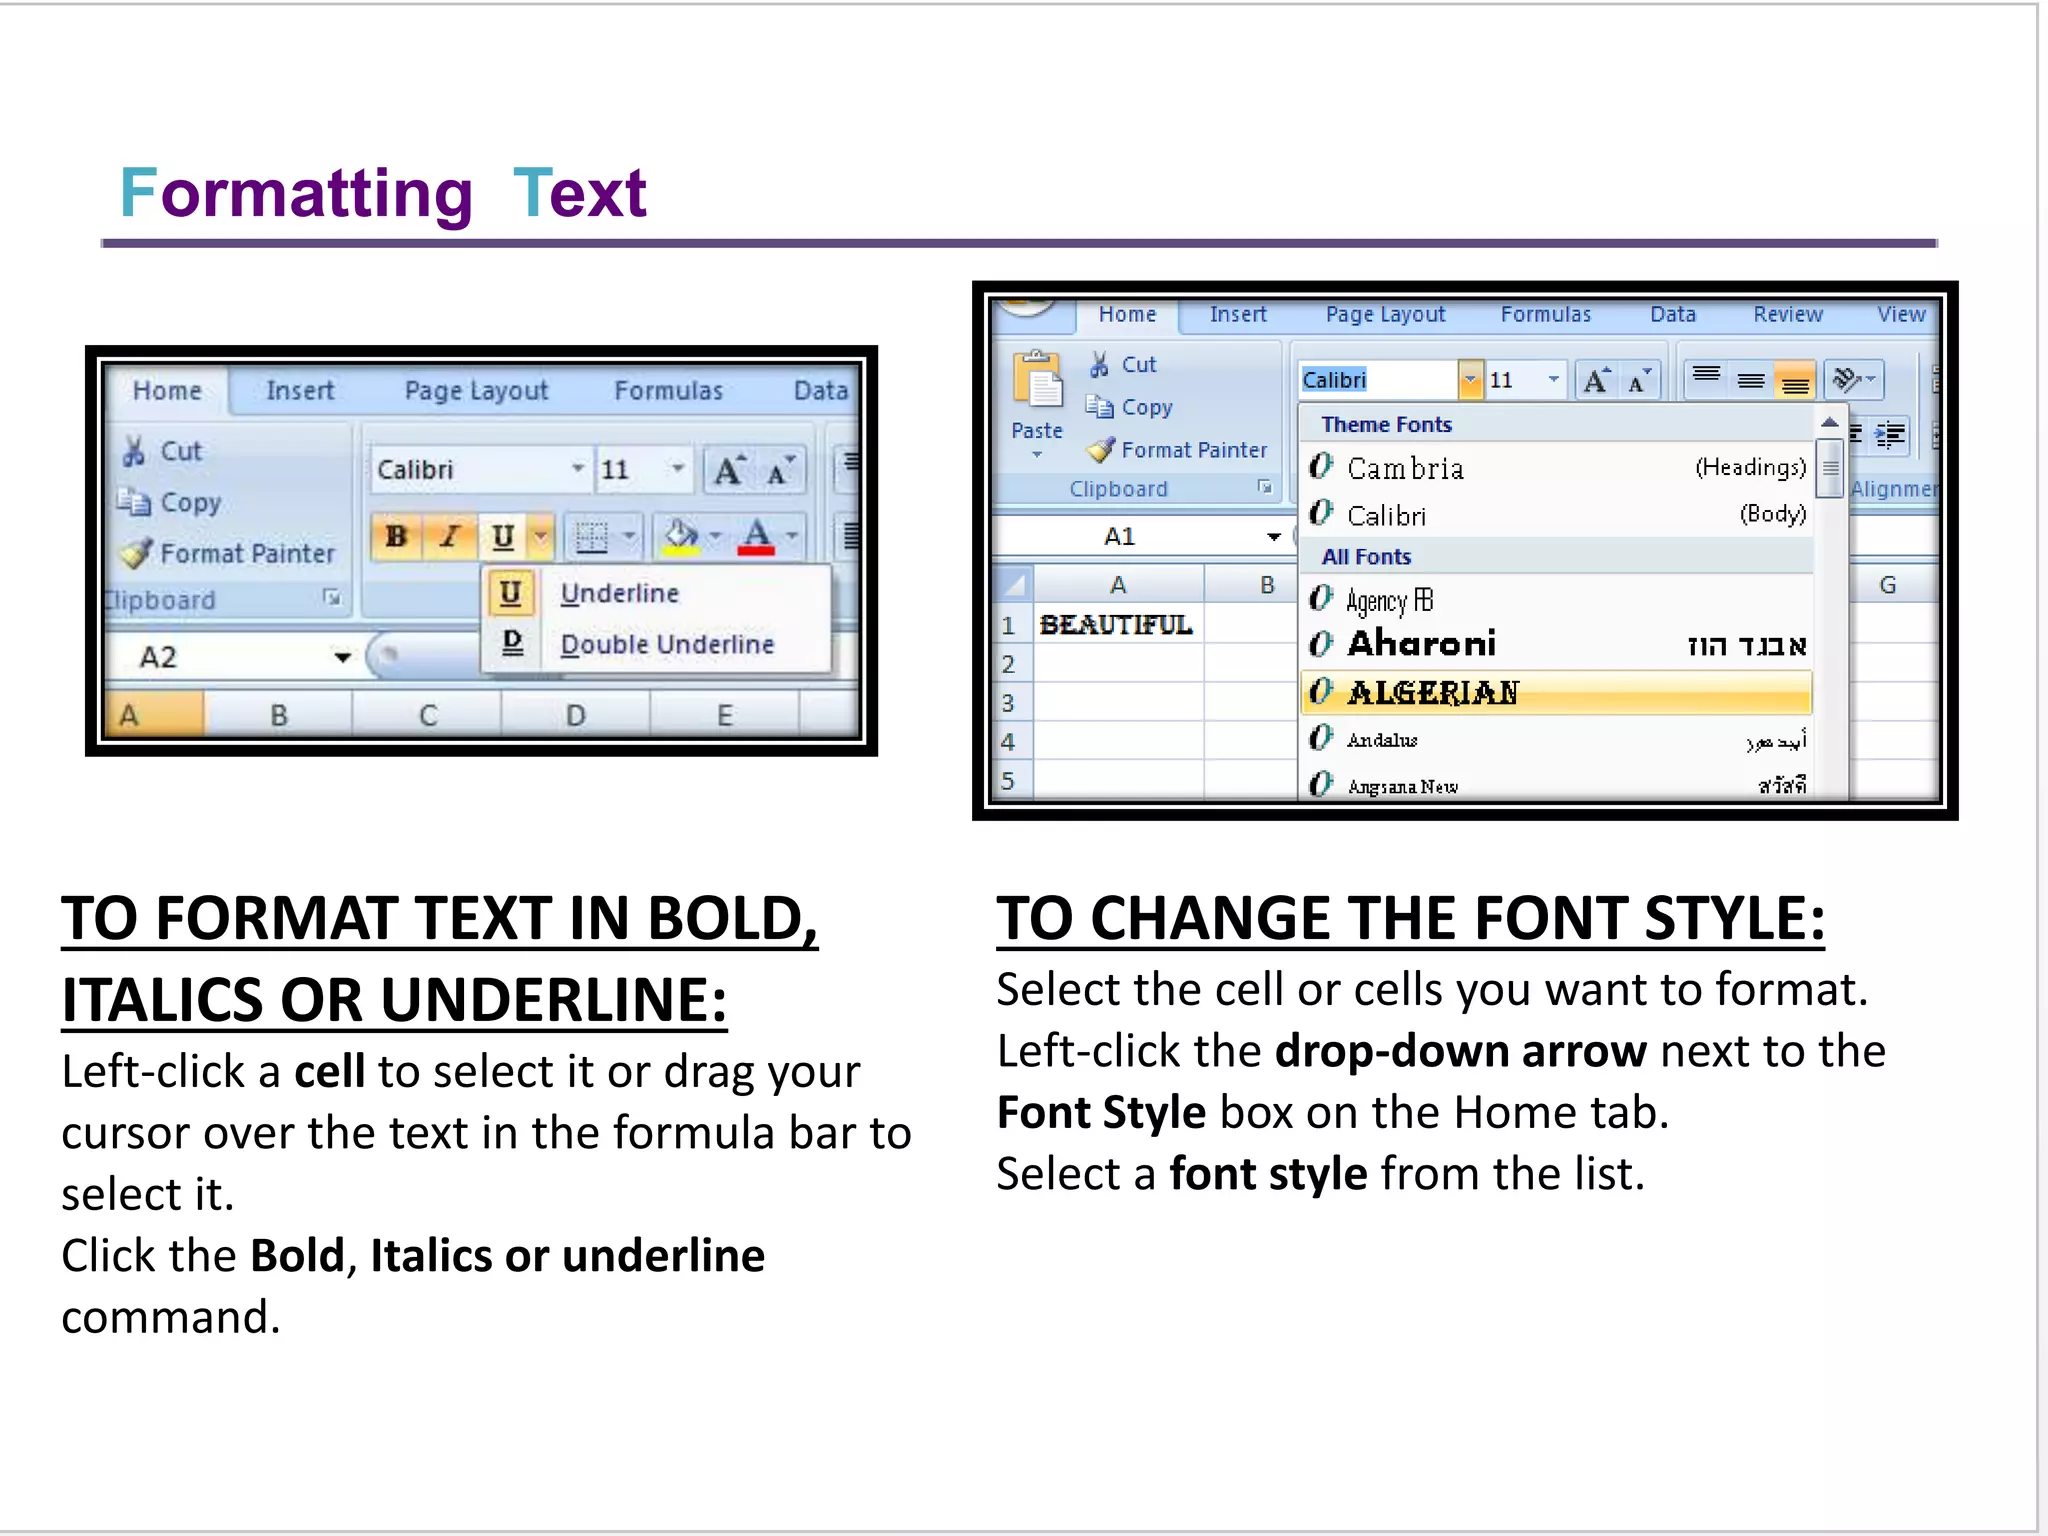Click the font list scrollbar thumb
The image size is (2048, 1536).
coord(1830,468)
